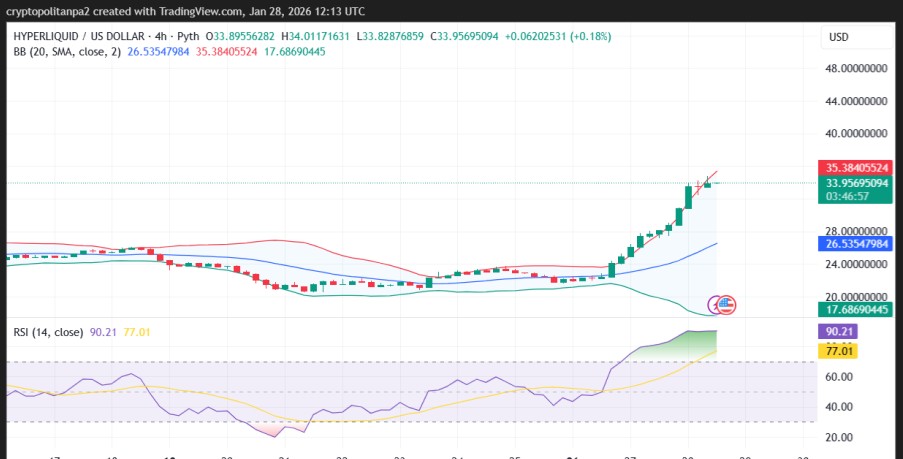Click the 48.00000000 price scale label
Image resolution: width=903 pixels, height=459 pixels.
point(856,68)
